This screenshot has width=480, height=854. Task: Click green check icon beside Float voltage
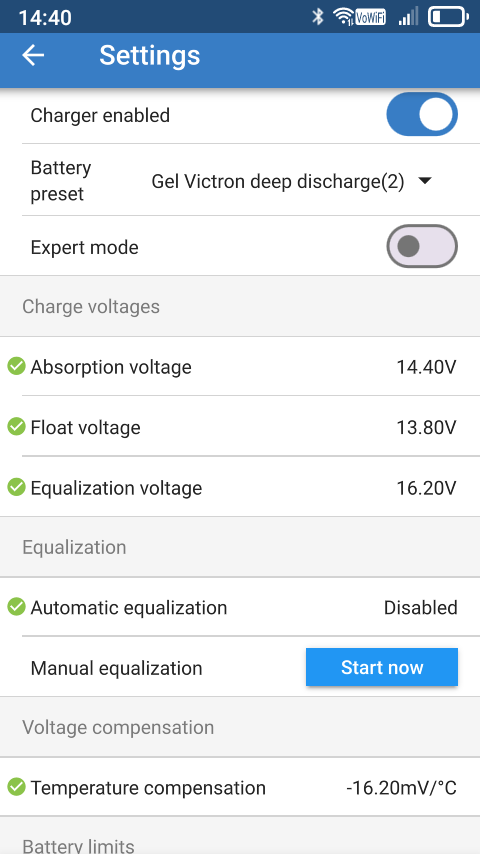(16, 427)
